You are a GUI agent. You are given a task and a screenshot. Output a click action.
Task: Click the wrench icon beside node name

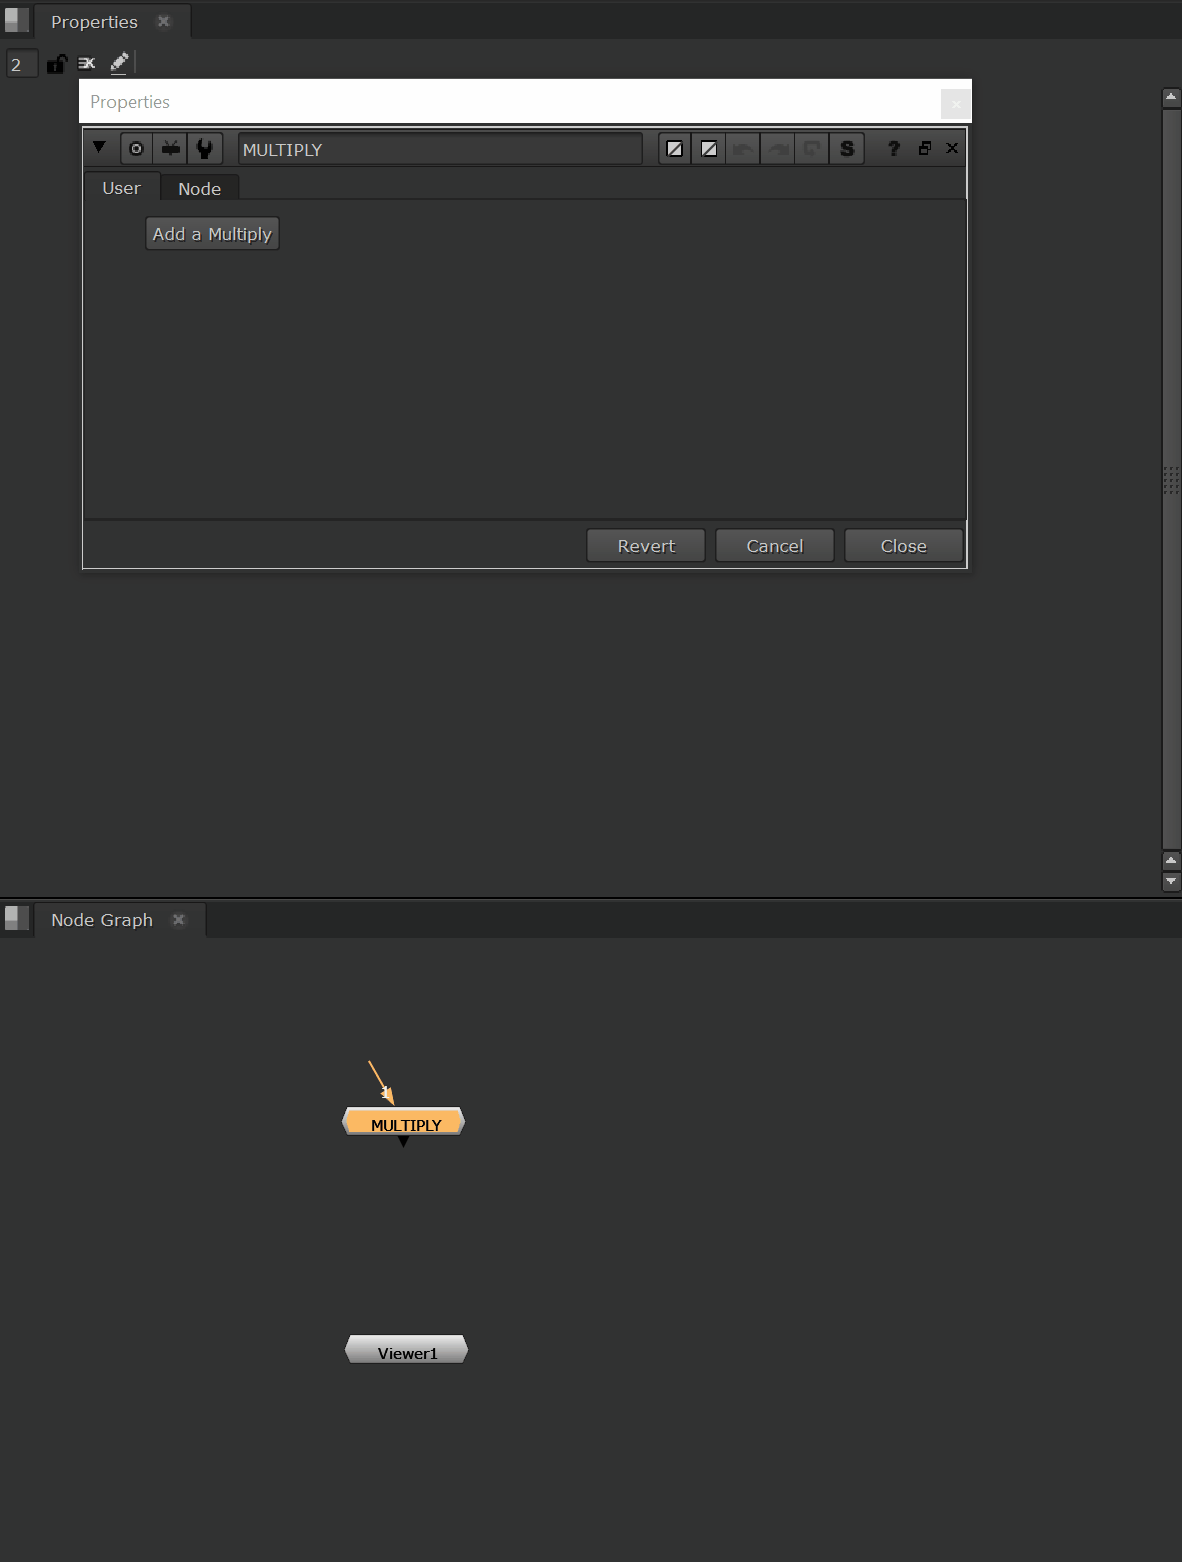(205, 149)
